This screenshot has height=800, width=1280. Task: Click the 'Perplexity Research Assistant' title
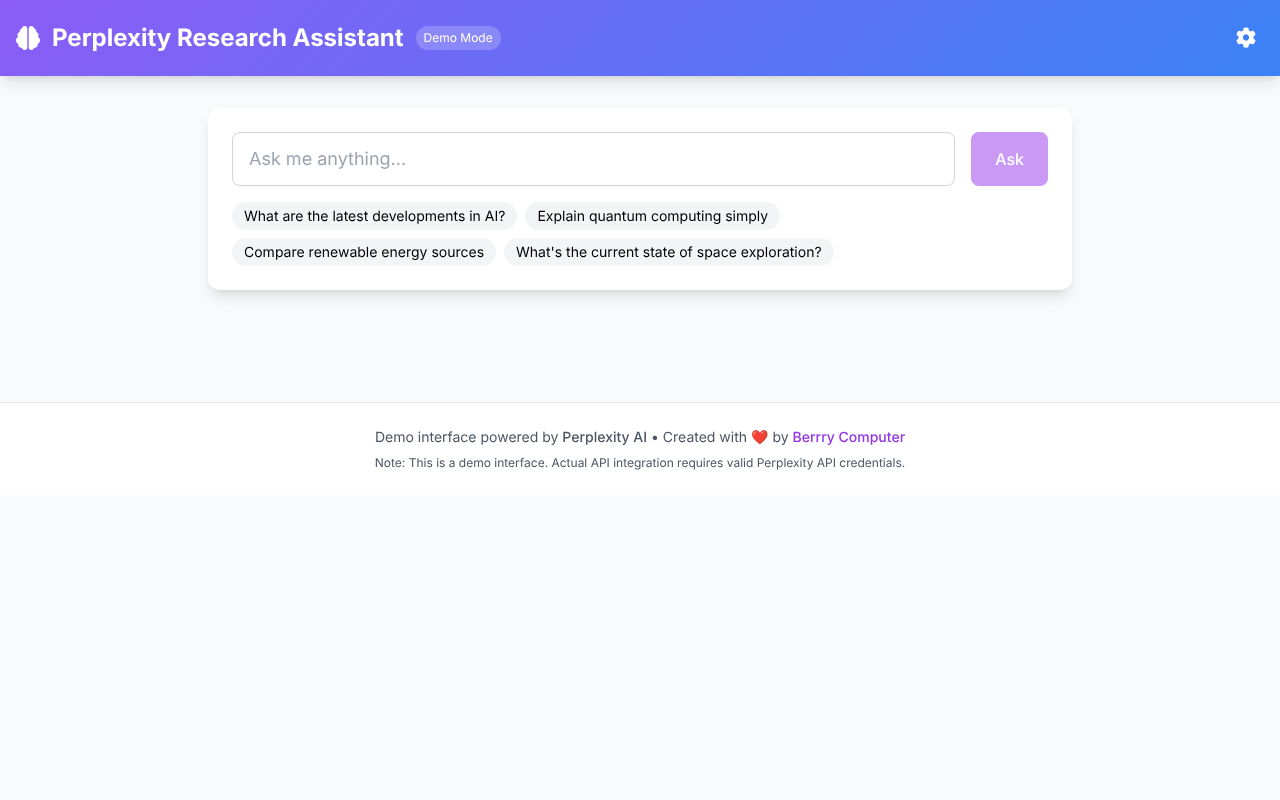click(x=227, y=37)
